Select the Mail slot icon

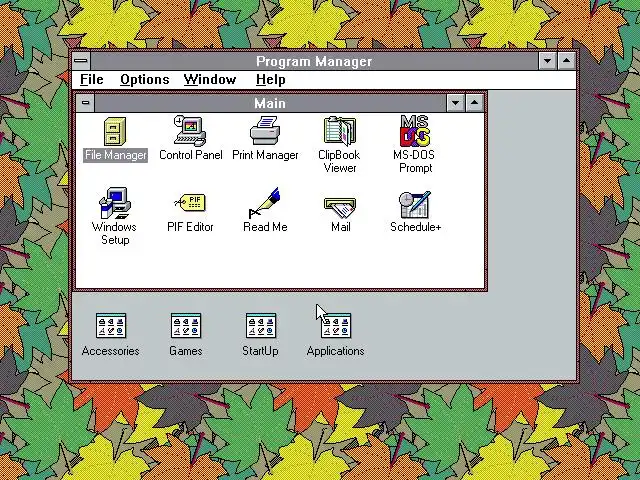[340, 208]
